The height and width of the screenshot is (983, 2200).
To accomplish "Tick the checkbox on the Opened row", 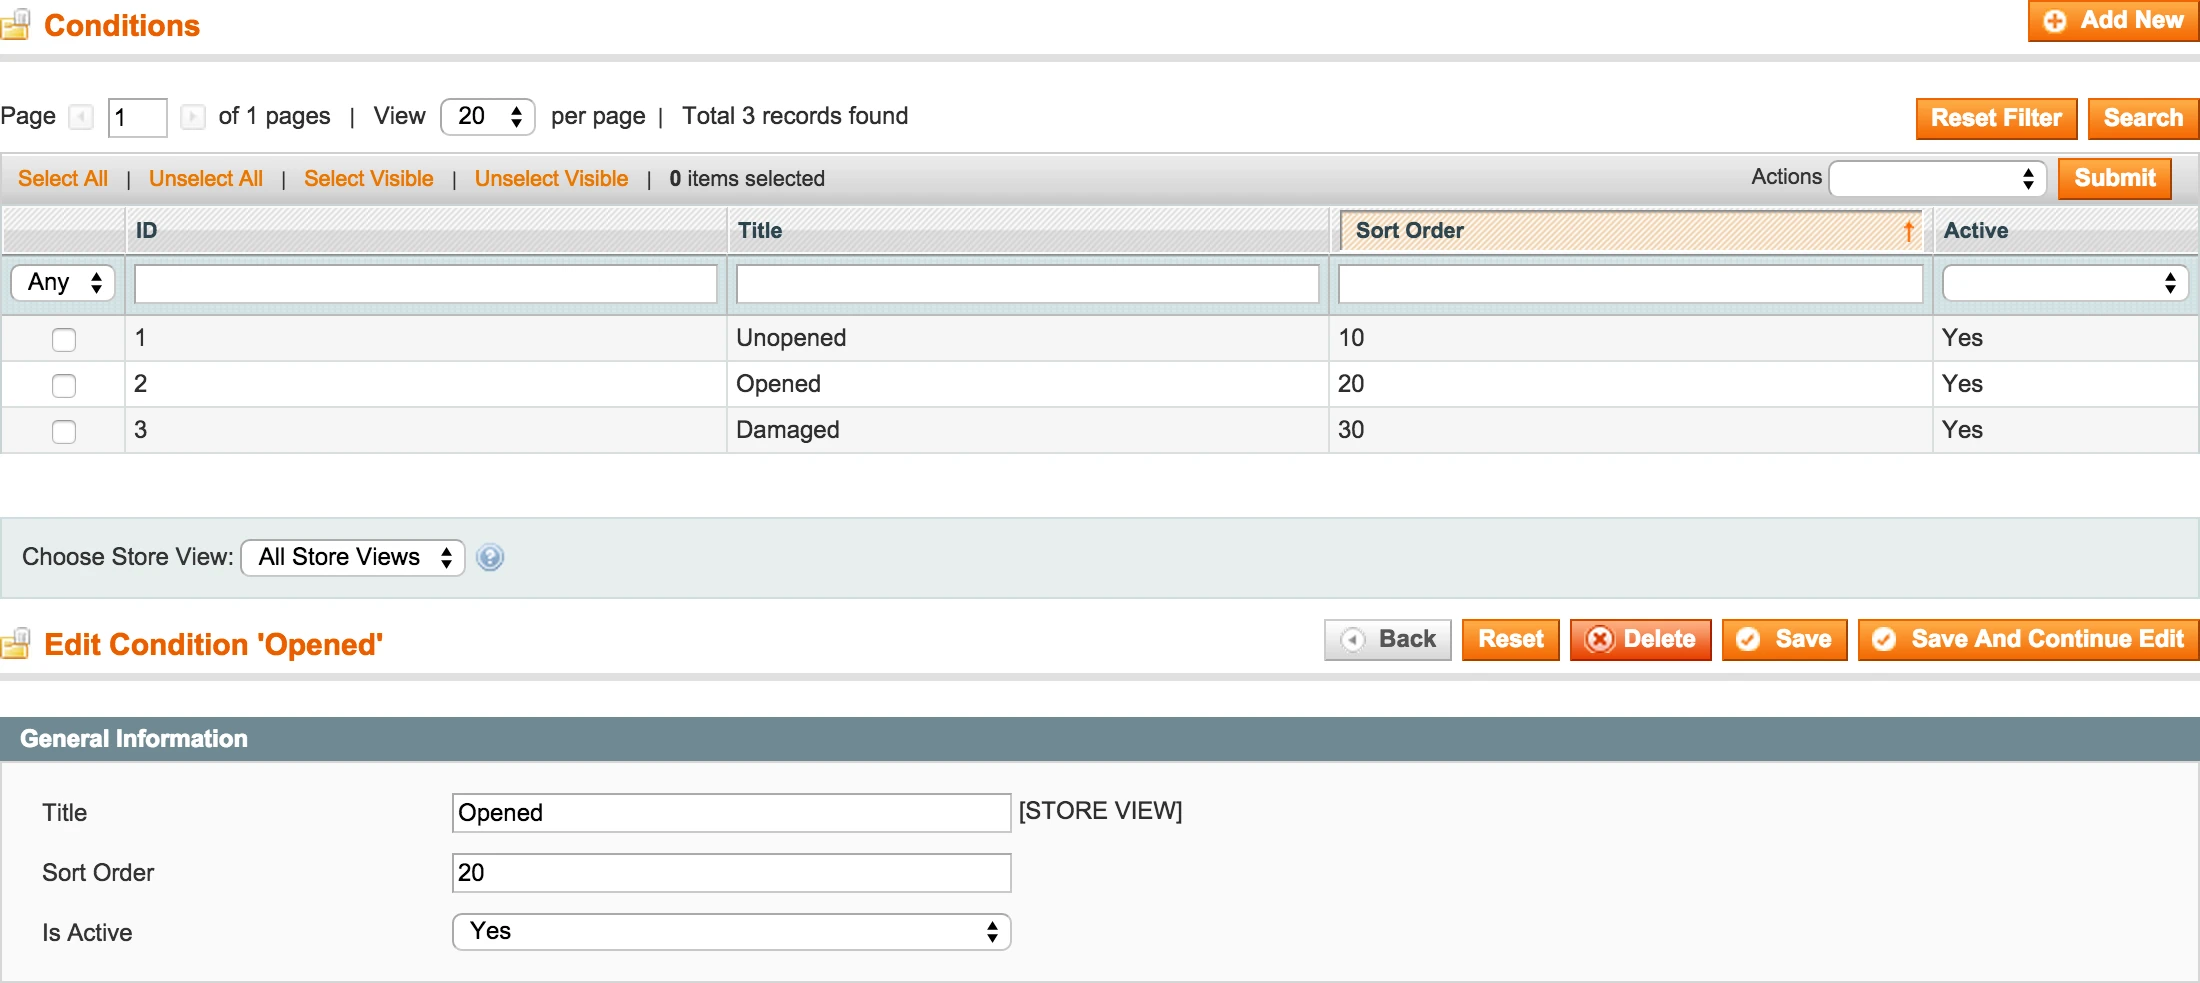I will pyautogui.click(x=64, y=385).
